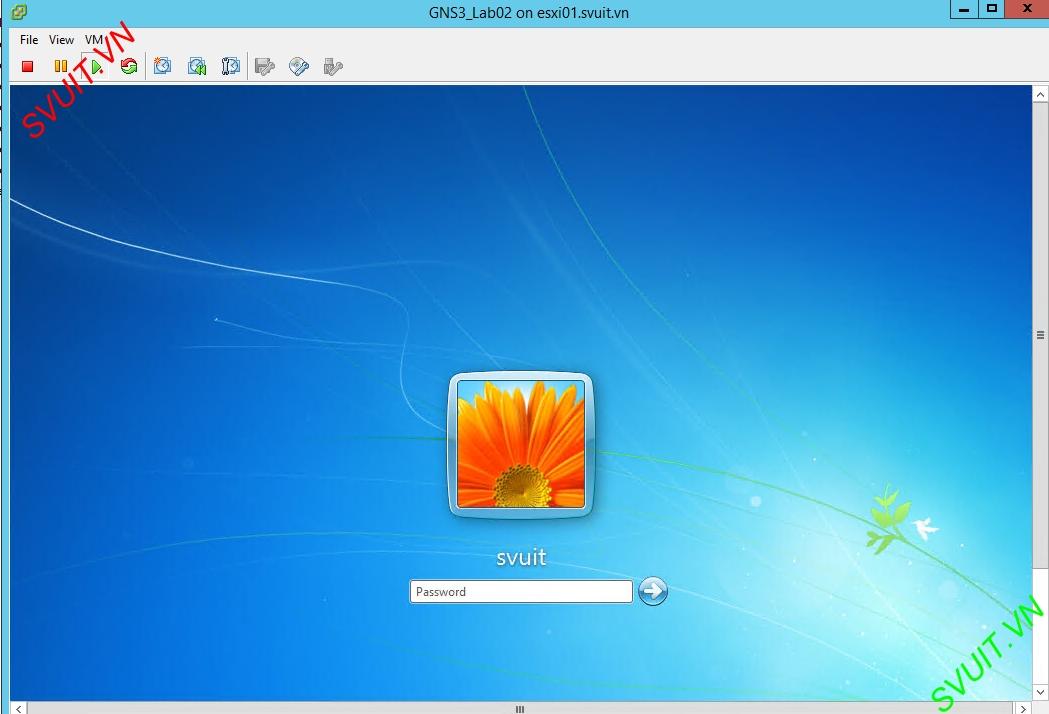1049x714 pixels.
Task: Minimize the GNS3_Lab02 console window
Action: [x=964, y=9]
